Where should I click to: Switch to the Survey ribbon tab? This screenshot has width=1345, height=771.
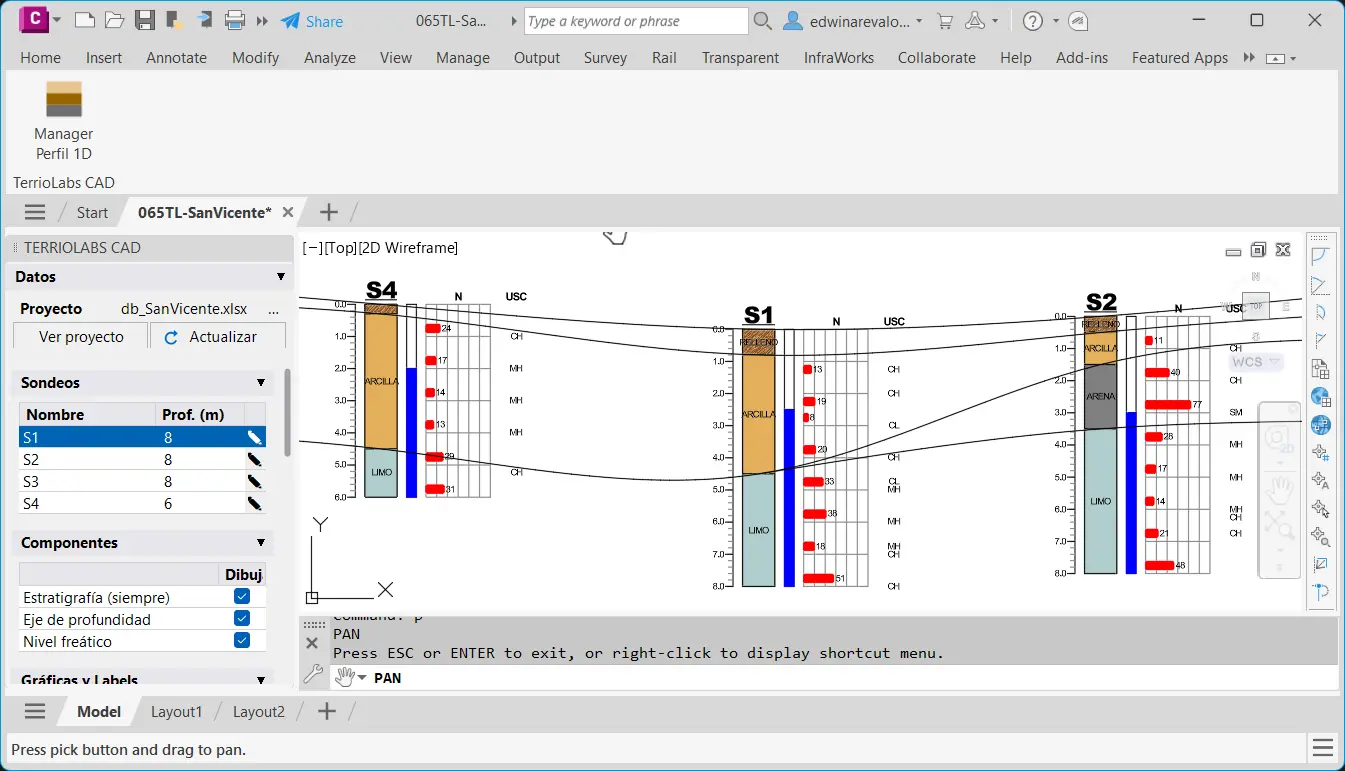pos(605,58)
